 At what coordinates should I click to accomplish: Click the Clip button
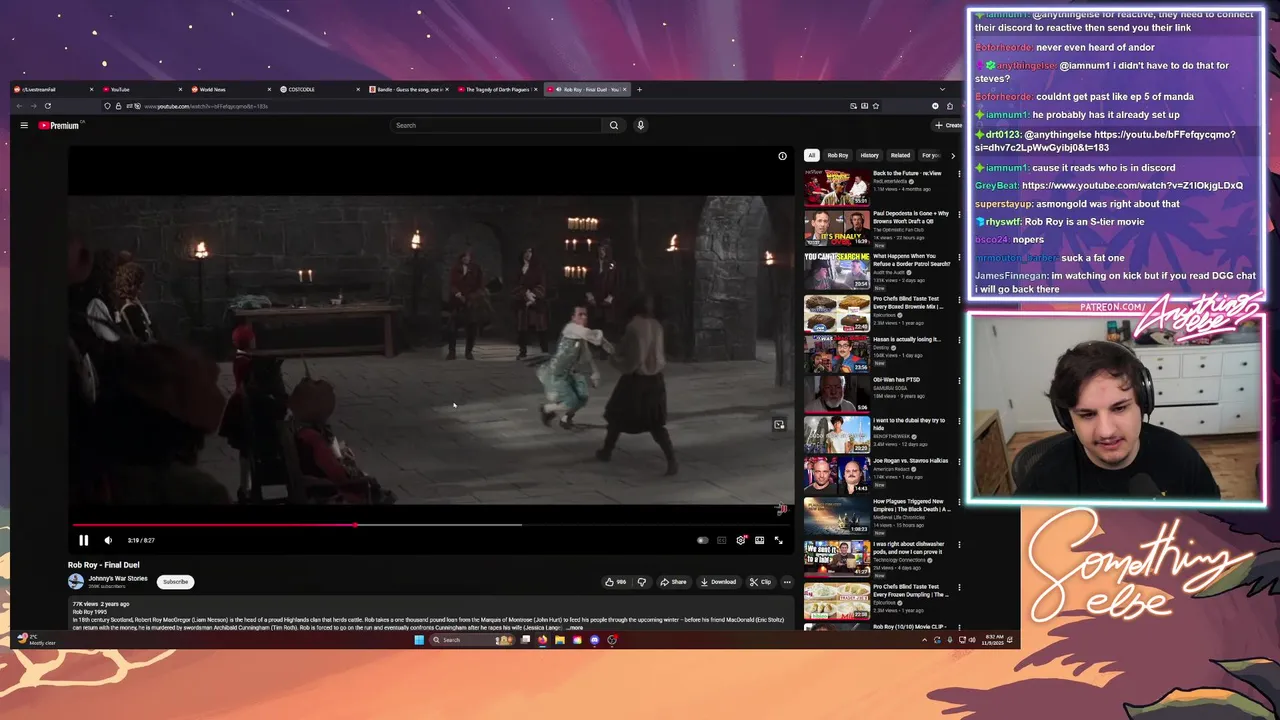[760, 582]
